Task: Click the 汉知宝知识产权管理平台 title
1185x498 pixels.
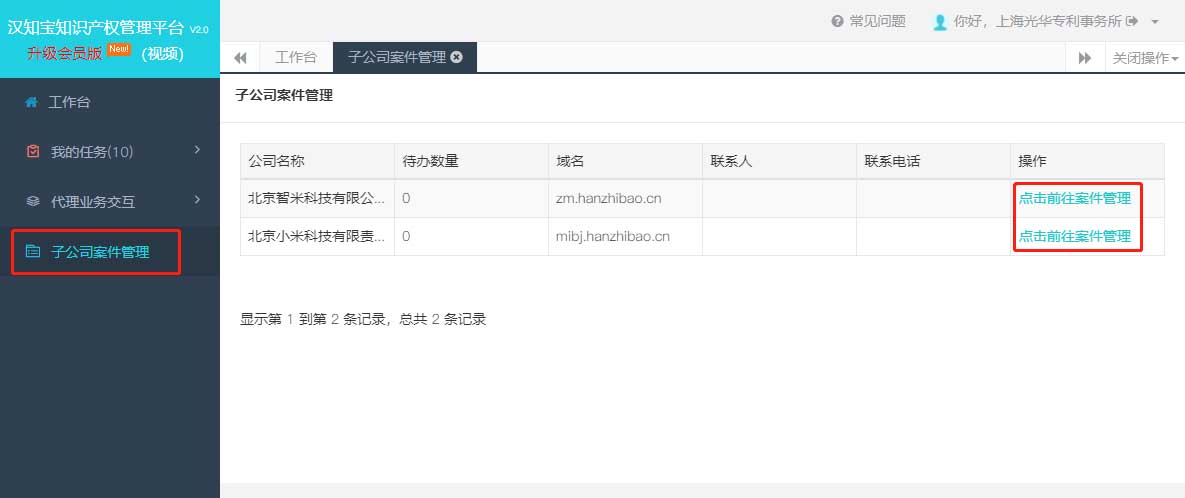Action: (95, 28)
